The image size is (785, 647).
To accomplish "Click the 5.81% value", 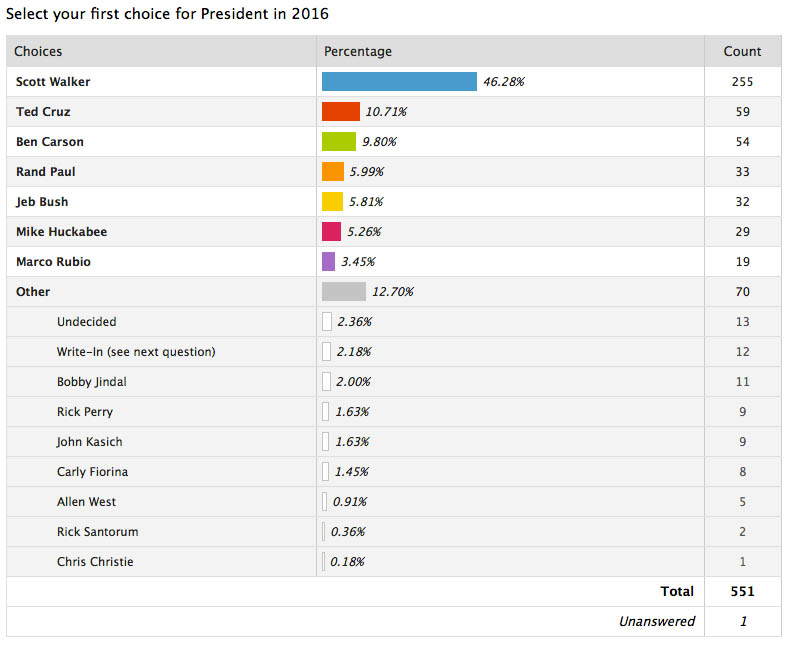I will [x=366, y=202].
